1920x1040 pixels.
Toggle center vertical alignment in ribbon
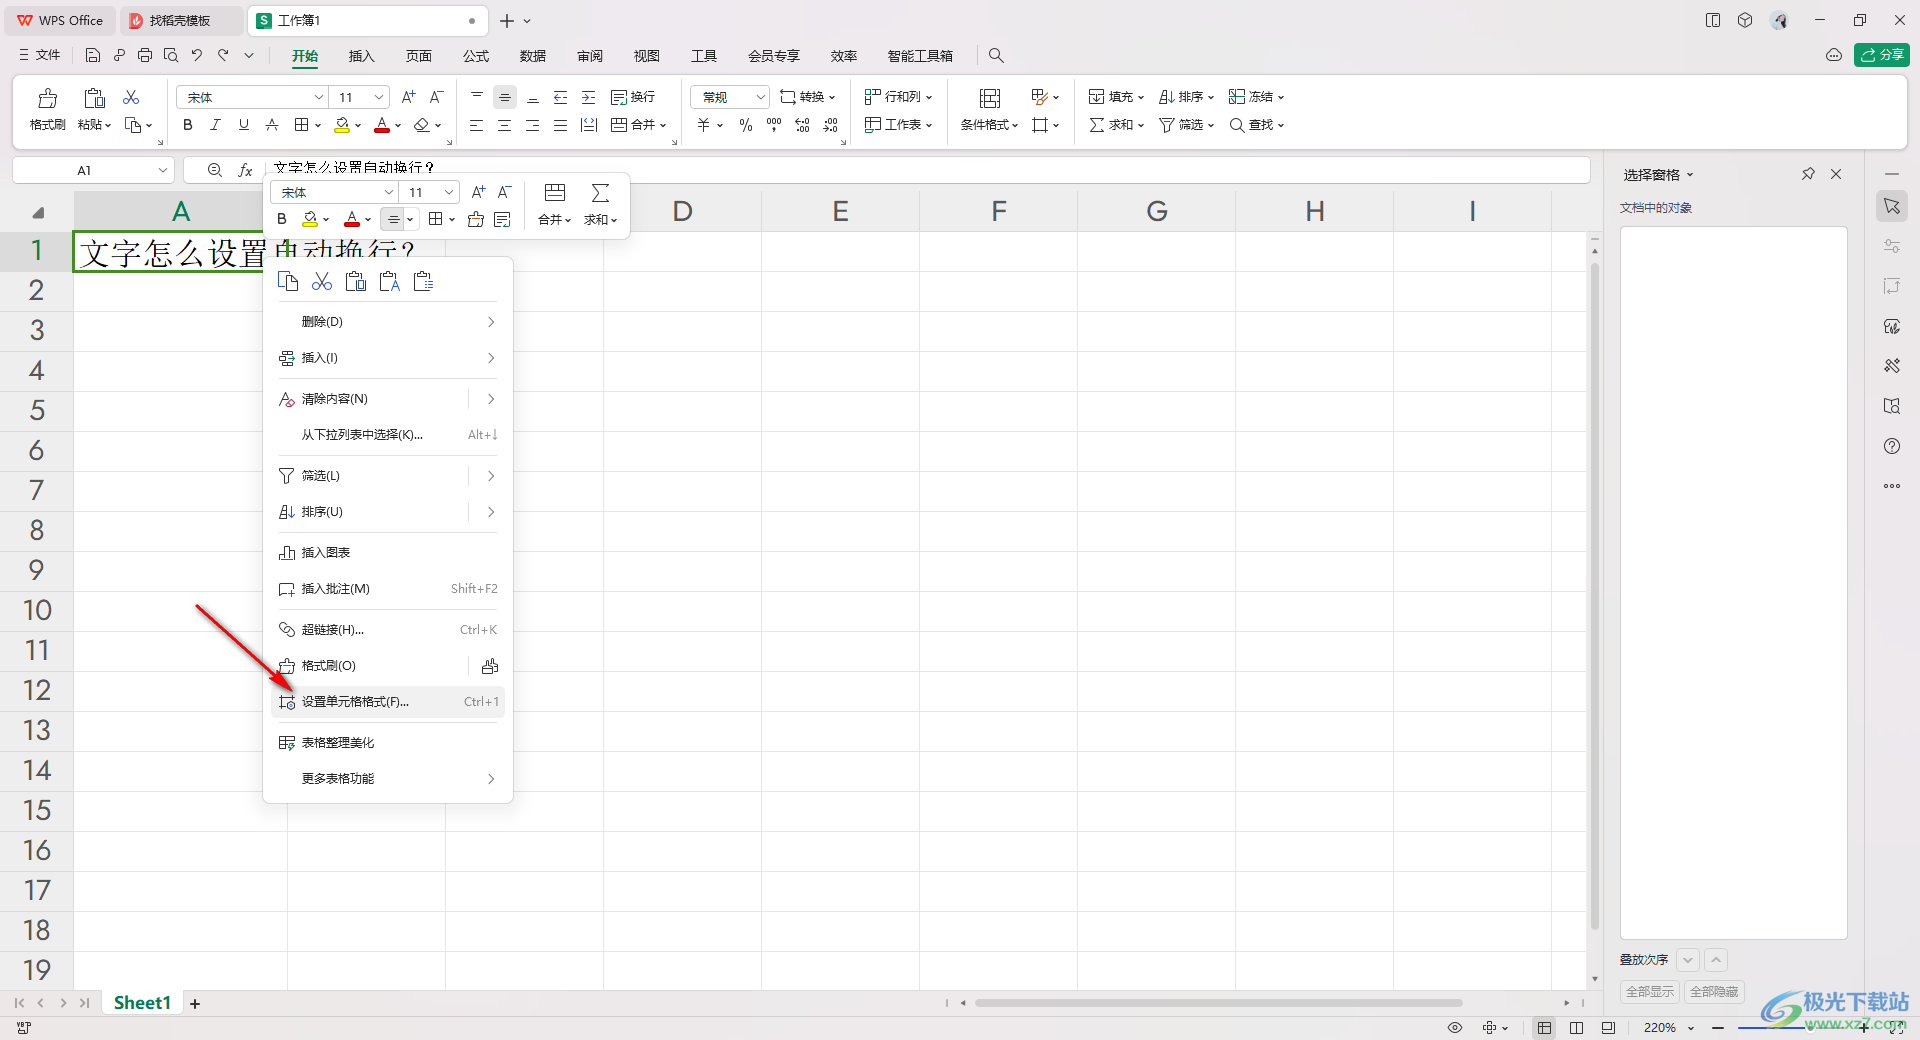point(505,97)
